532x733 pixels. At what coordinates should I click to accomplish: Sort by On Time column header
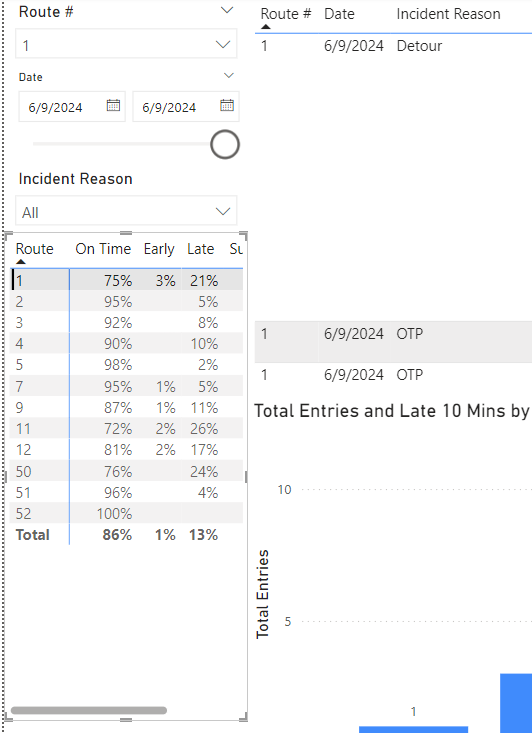(x=103, y=249)
